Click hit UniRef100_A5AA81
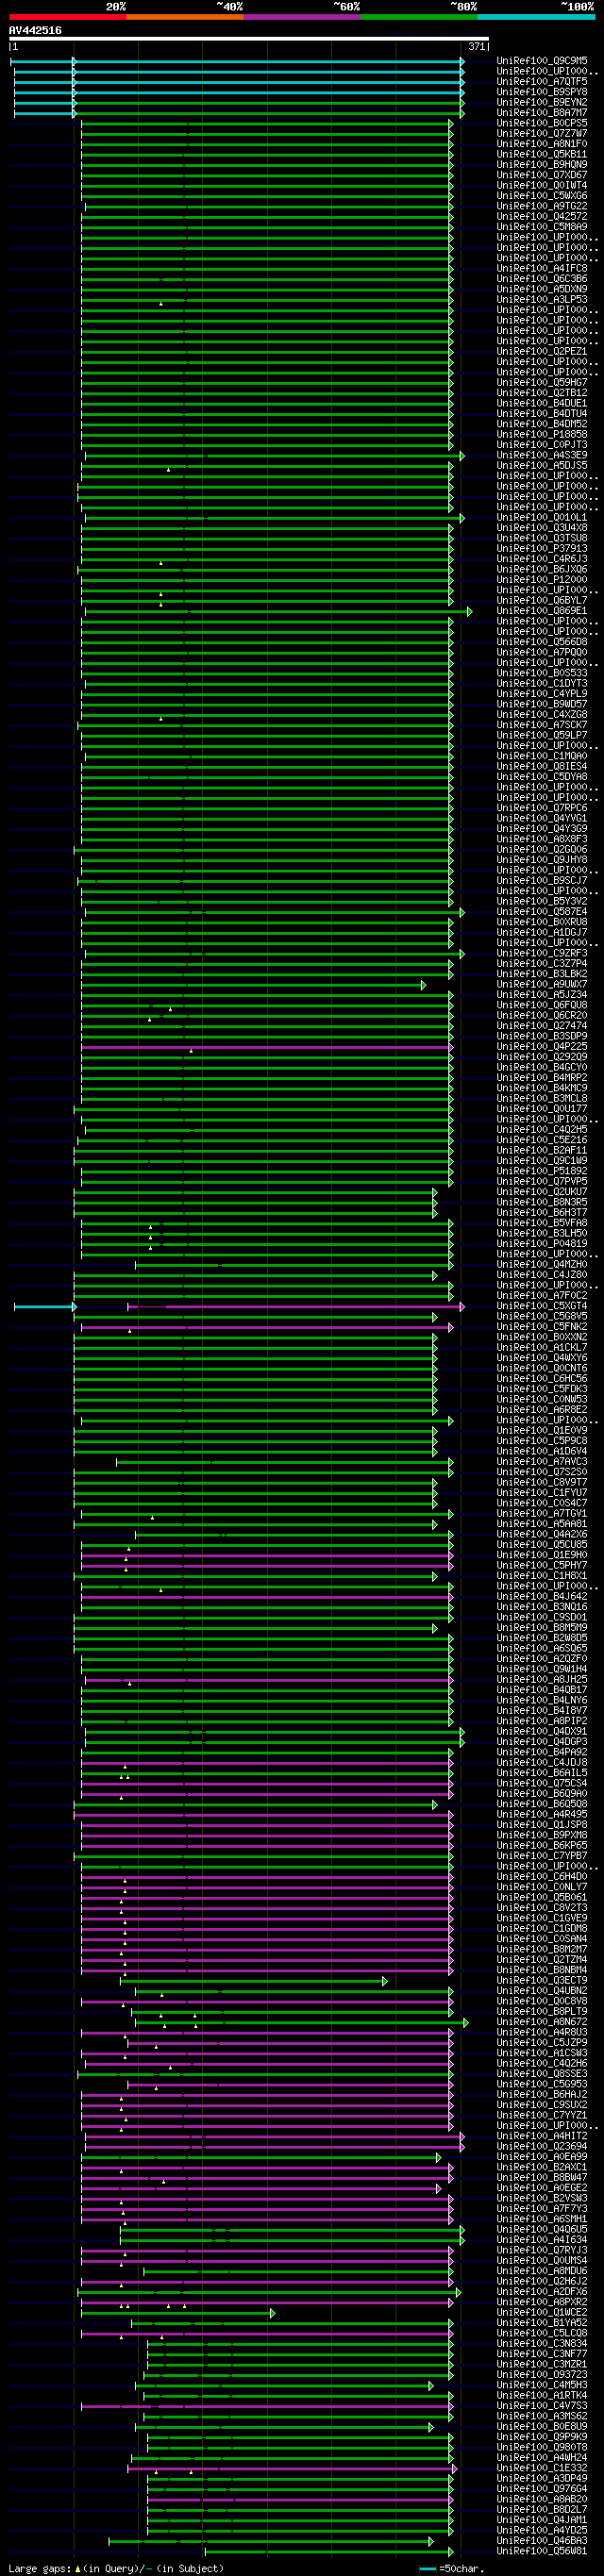604x2576 pixels. pyautogui.click(x=542, y=1525)
